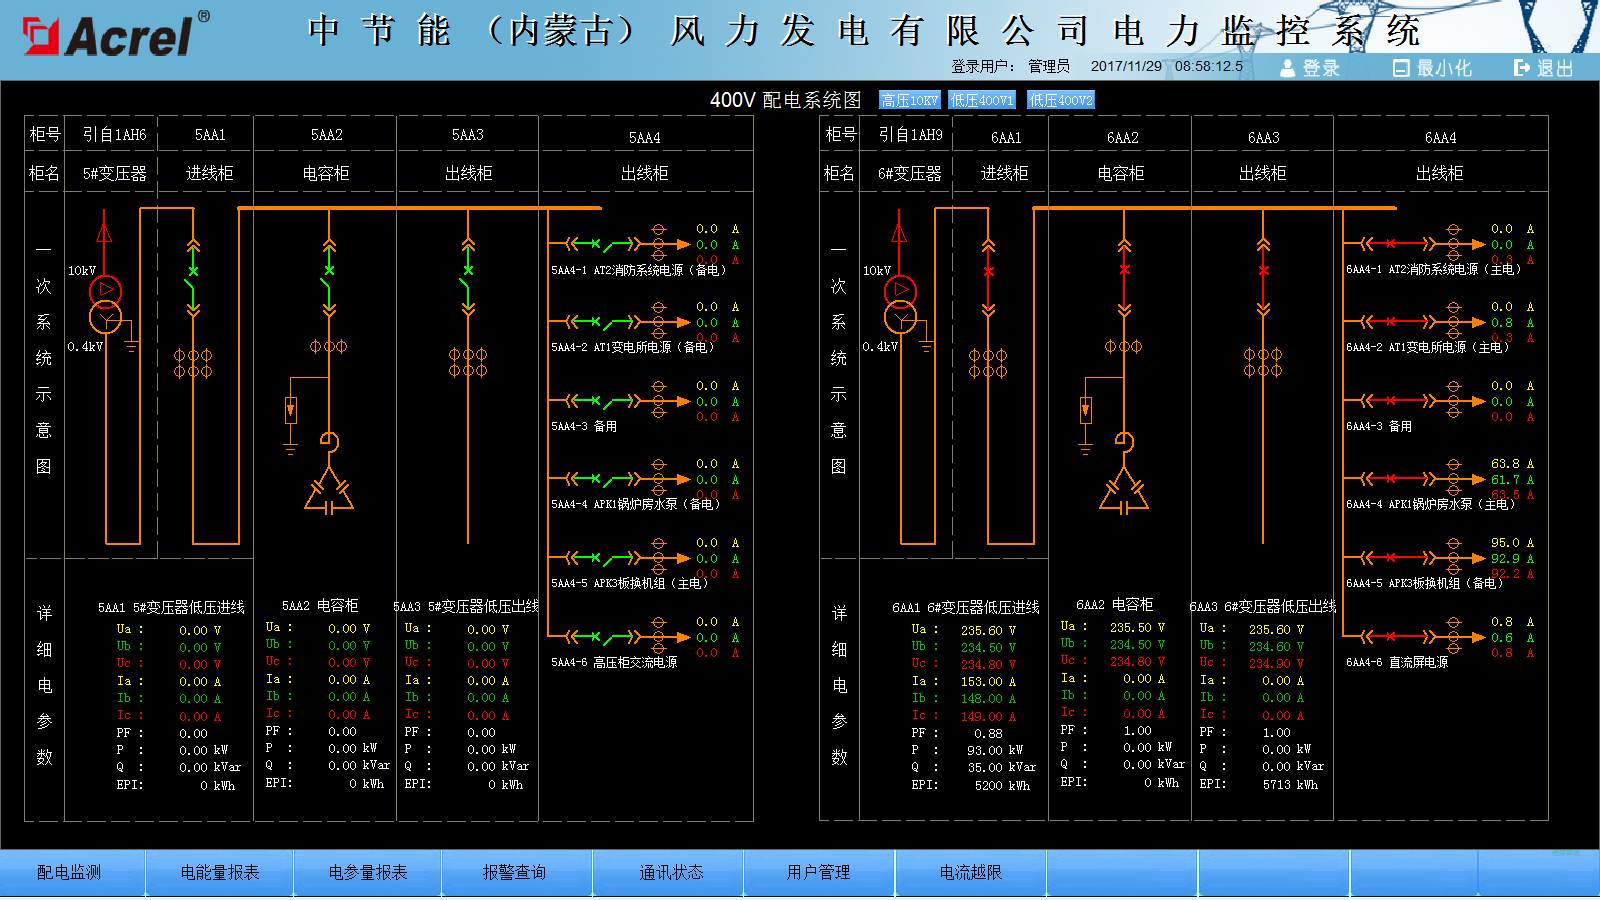Click the 退出 button text
1600x900 pixels.
pyautogui.click(x=1555, y=68)
